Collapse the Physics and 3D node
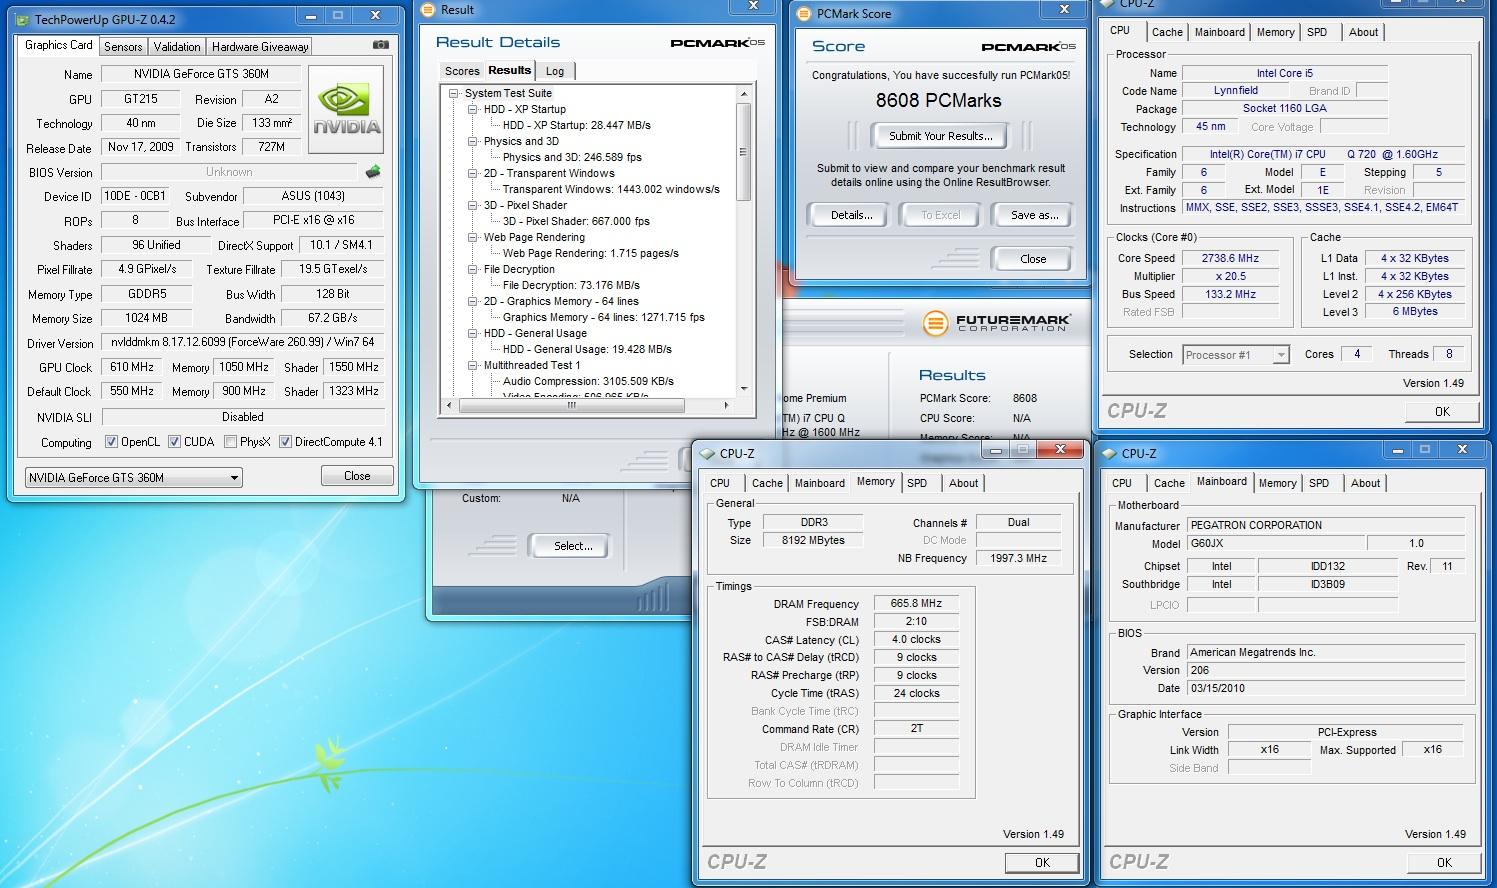The width and height of the screenshot is (1497, 888). (x=473, y=141)
